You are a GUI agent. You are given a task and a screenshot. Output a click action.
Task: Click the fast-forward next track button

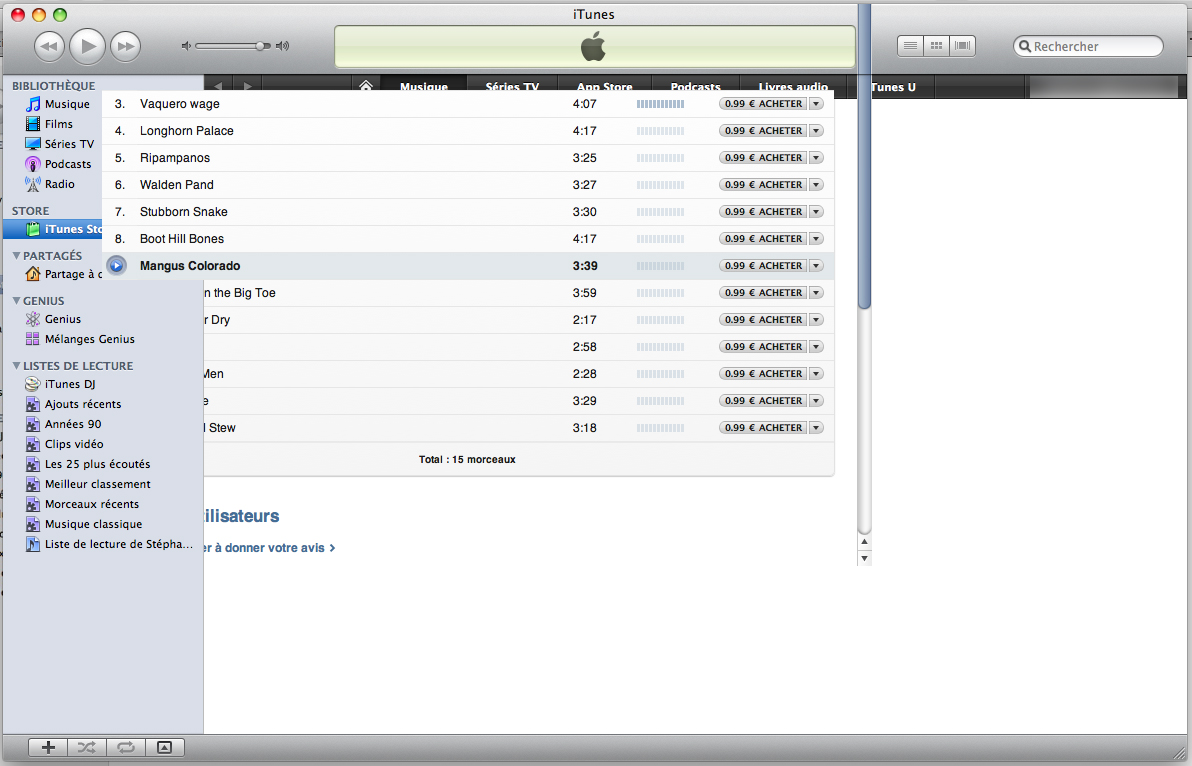[125, 46]
